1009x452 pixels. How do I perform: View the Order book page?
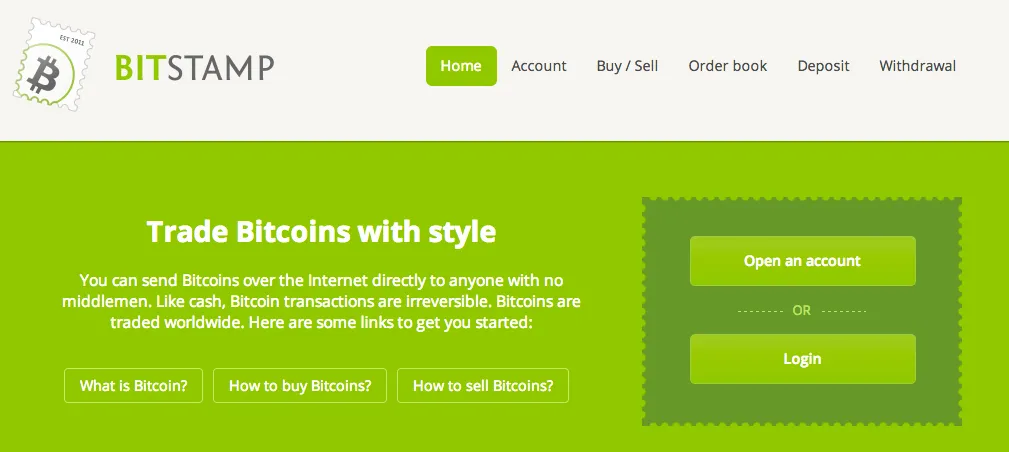(728, 66)
